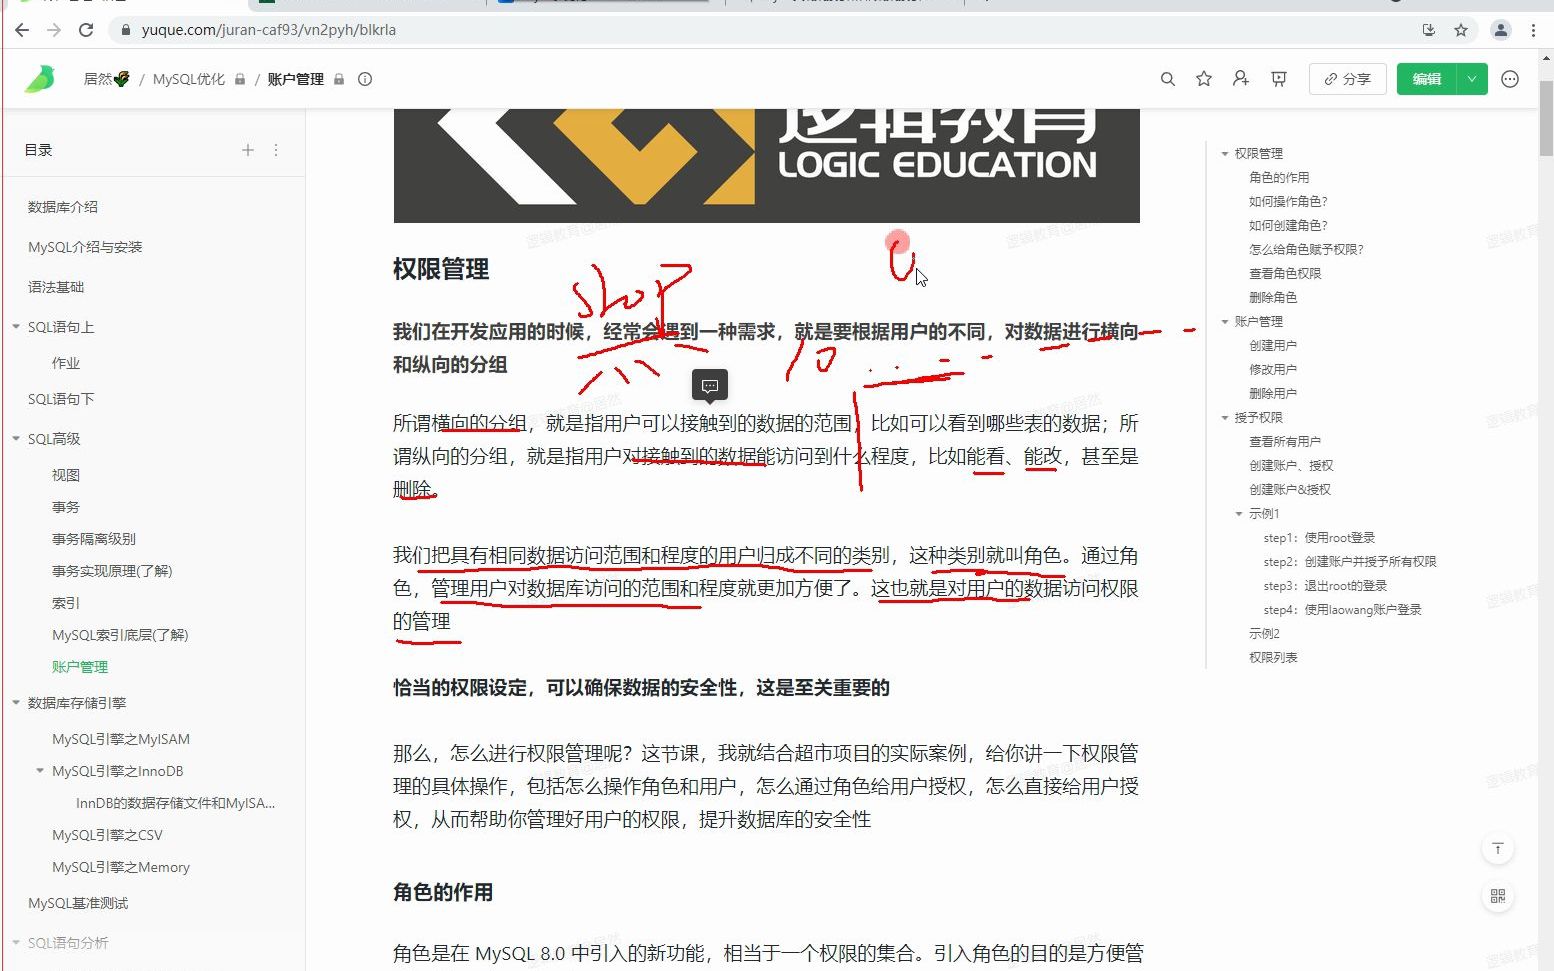Open the browser profile avatar menu

pos(1501,30)
